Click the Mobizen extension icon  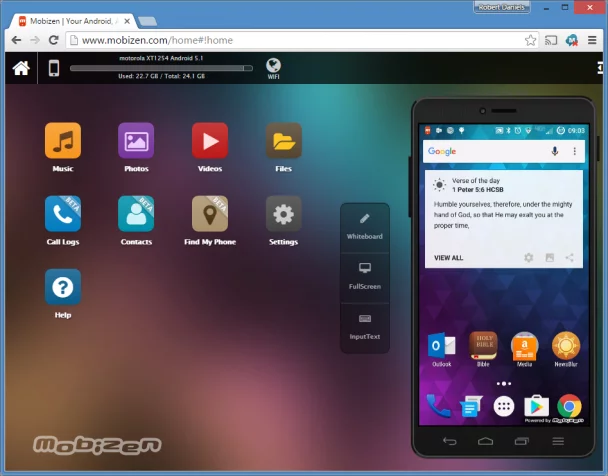point(572,40)
